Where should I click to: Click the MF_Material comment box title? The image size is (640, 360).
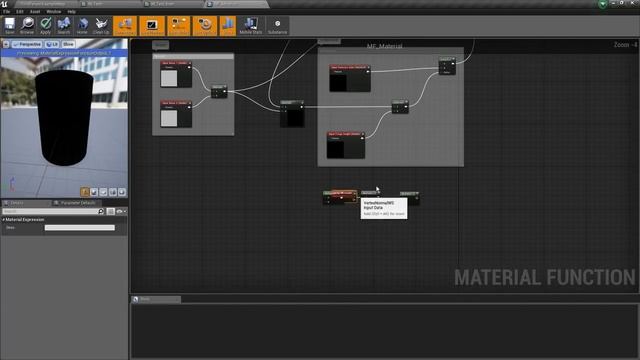click(384, 46)
